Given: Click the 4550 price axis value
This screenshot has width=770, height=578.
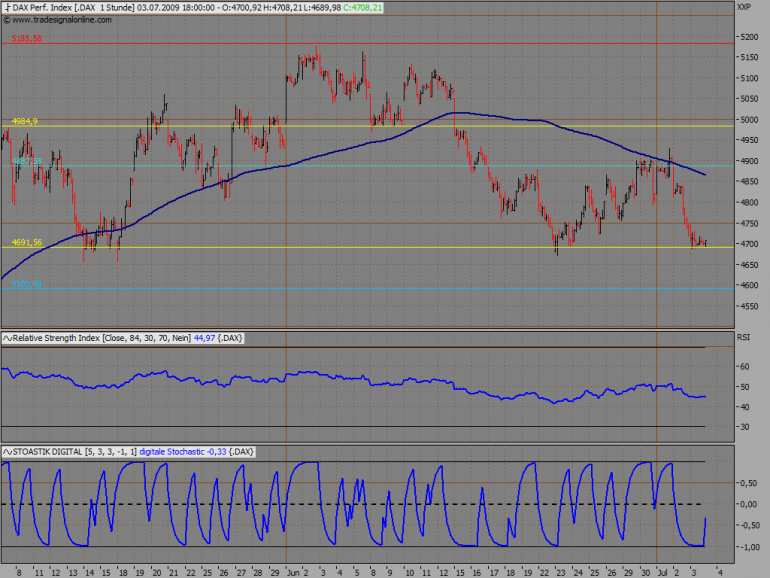Looking at the screenshot, I should 748,306.
